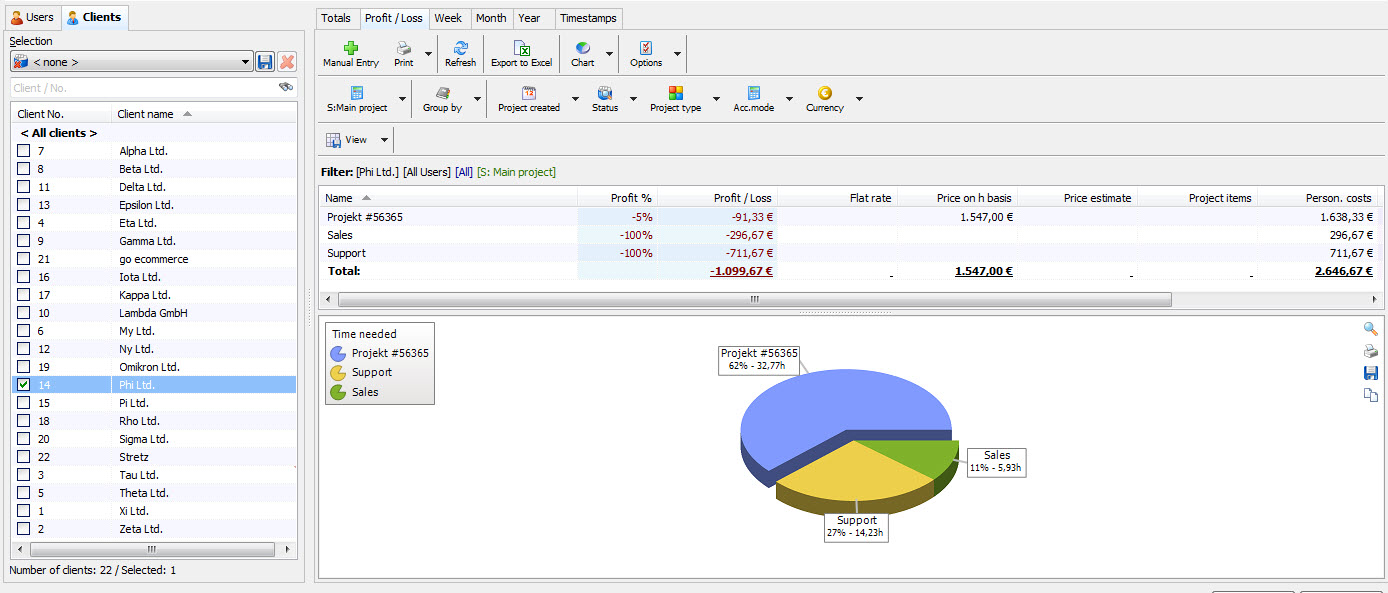Select Export to Excel
The image size is (1388, 593).
521,48
